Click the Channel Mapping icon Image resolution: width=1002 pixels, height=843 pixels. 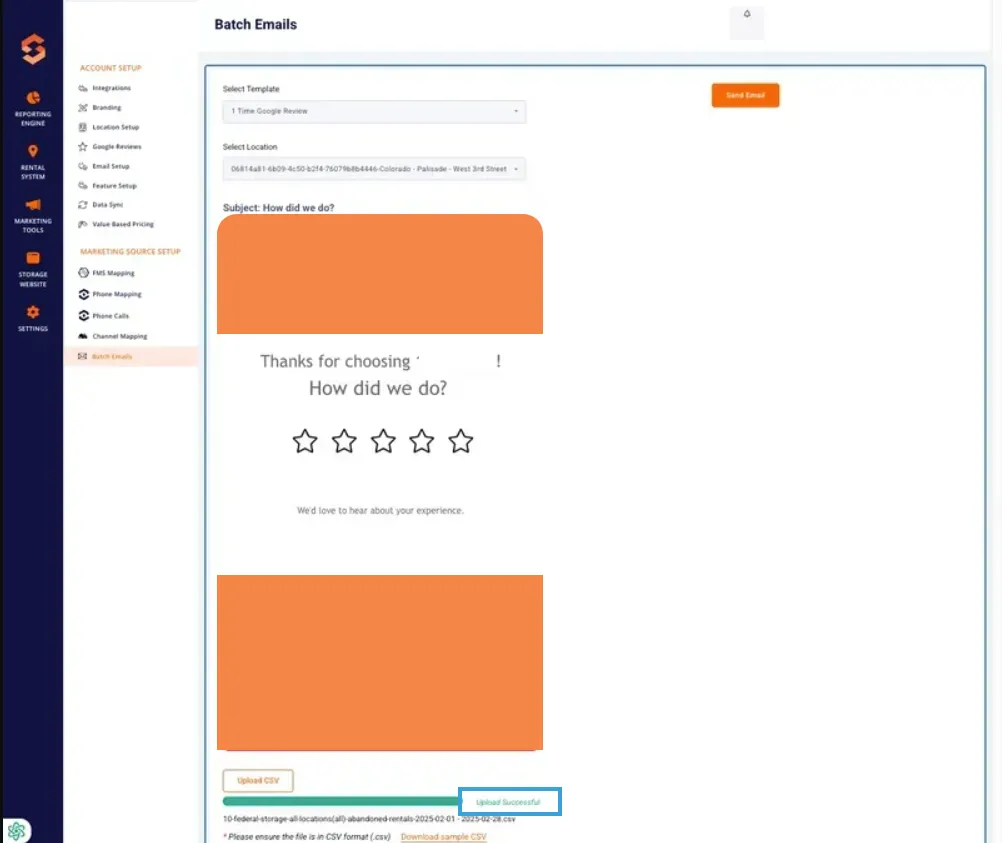(x=83, y=336)
